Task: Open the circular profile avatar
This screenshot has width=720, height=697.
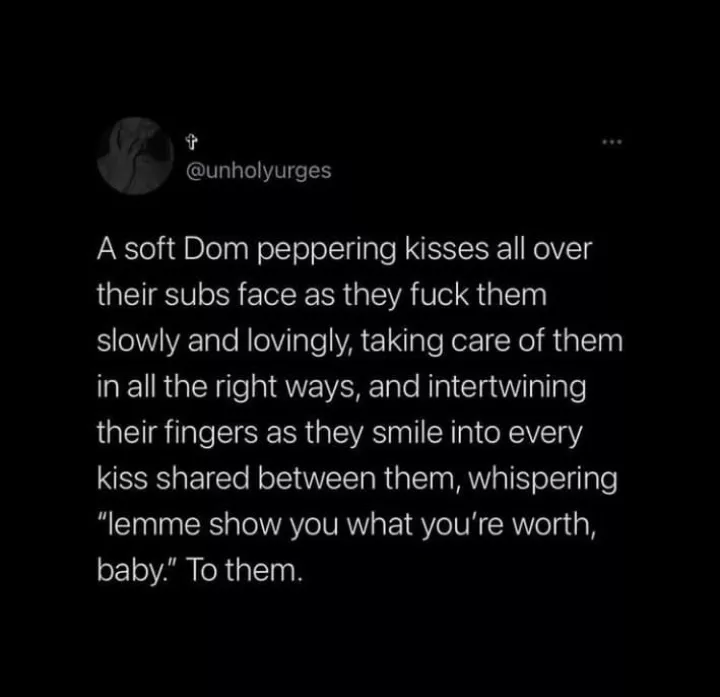Action: point(135,156)
